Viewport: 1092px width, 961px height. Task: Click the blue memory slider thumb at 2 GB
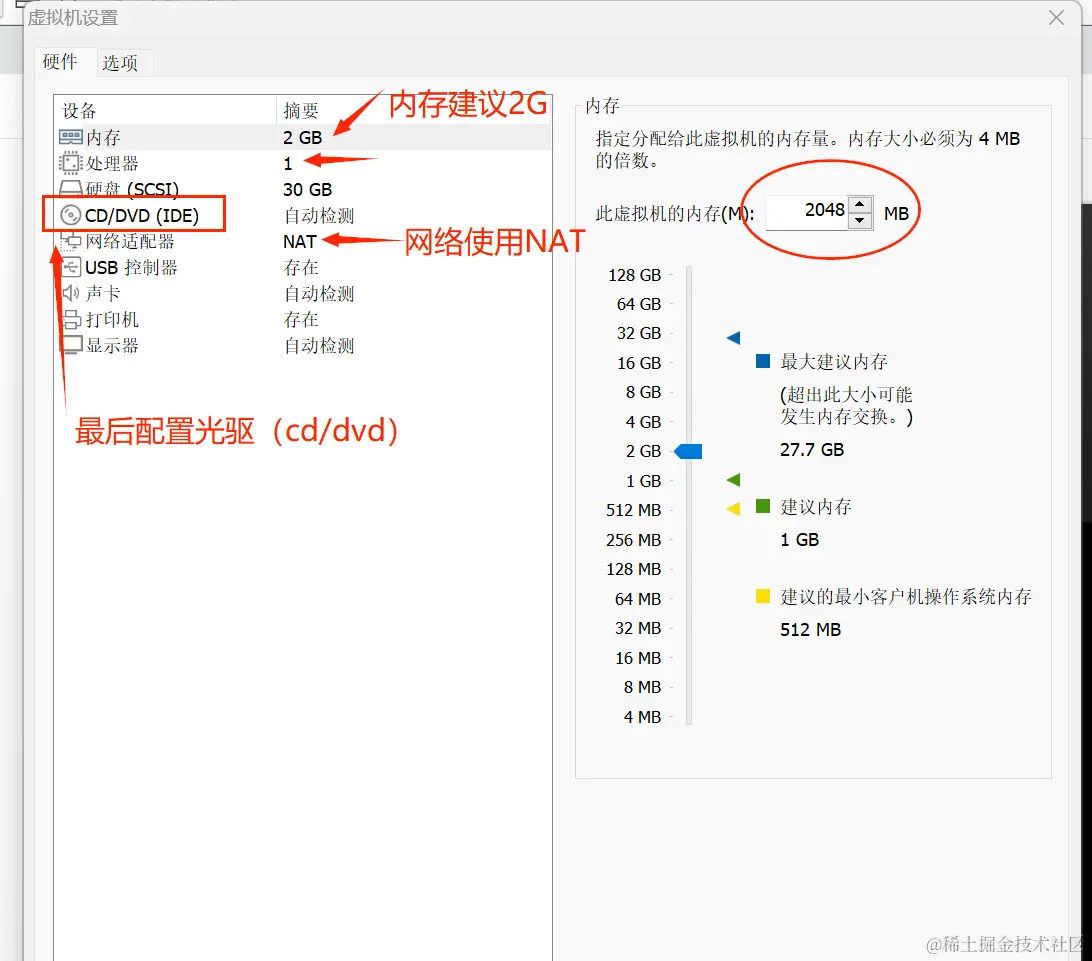688,451
